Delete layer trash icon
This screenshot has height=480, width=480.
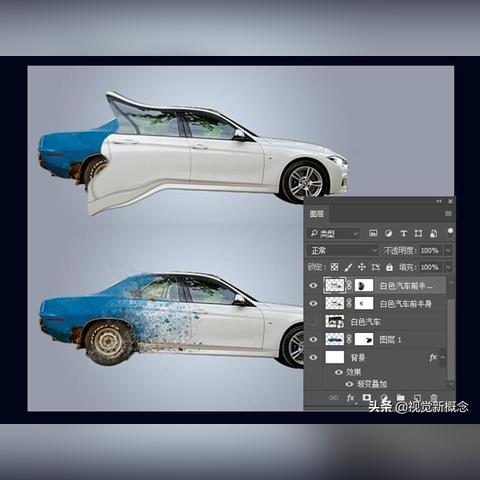coord(433,397)
